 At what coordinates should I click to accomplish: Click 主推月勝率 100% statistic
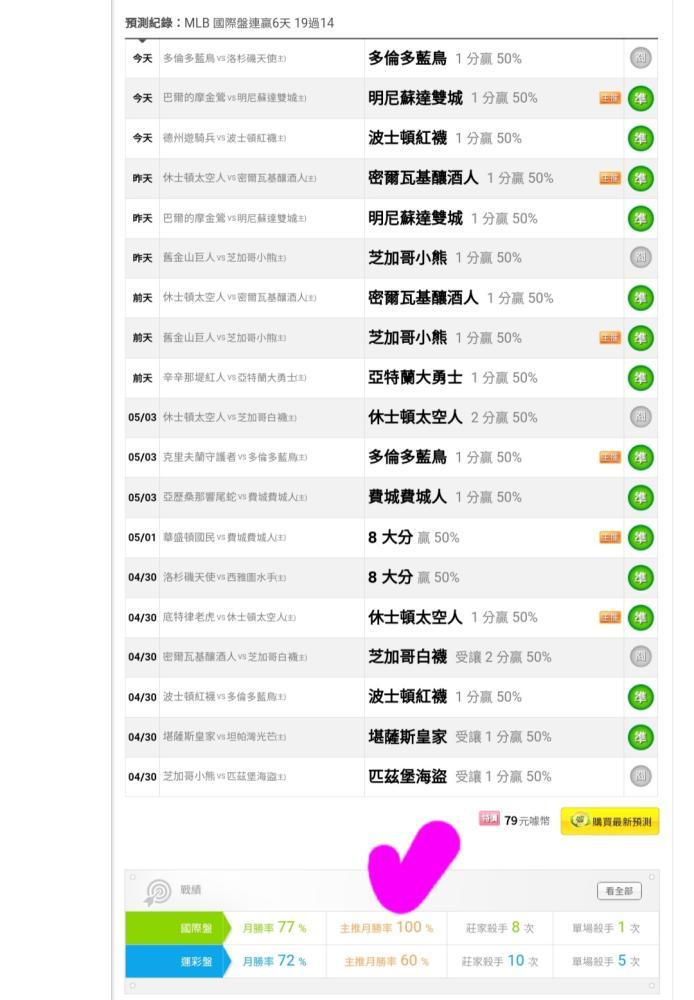pos(387,928)
